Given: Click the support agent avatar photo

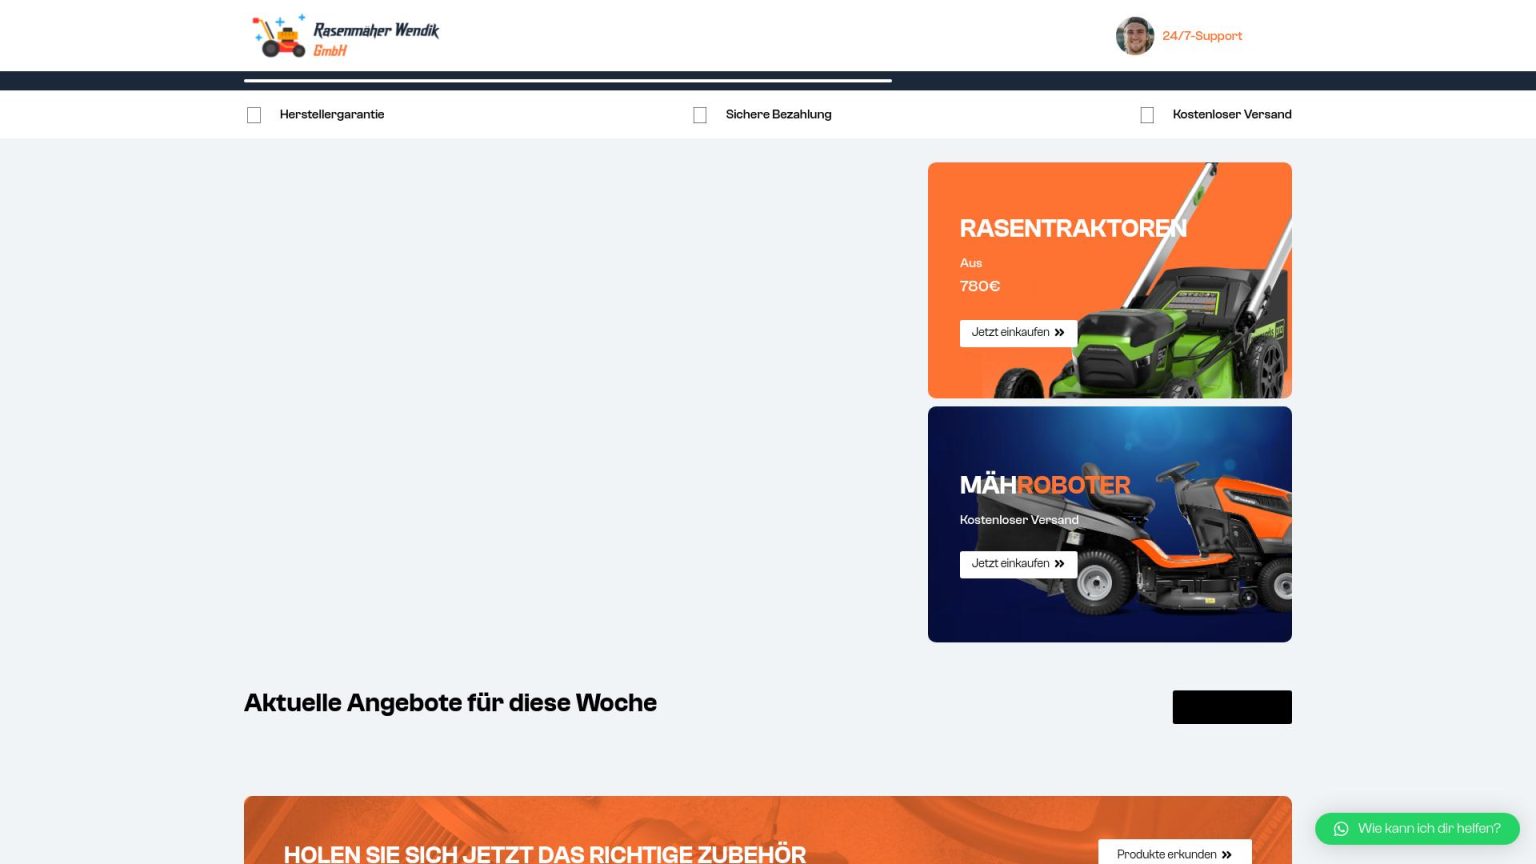Looking at the screenshot, I should pyautogui.click(x=1134, y=36).
